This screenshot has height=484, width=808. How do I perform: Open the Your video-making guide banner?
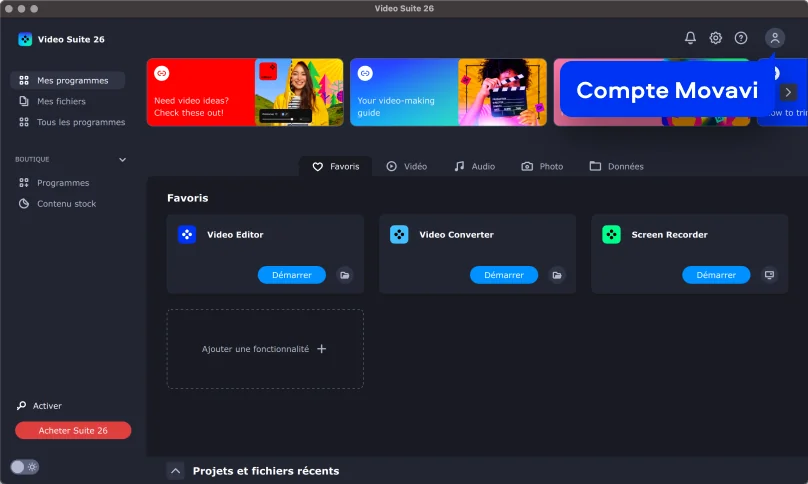click(448, 92)
